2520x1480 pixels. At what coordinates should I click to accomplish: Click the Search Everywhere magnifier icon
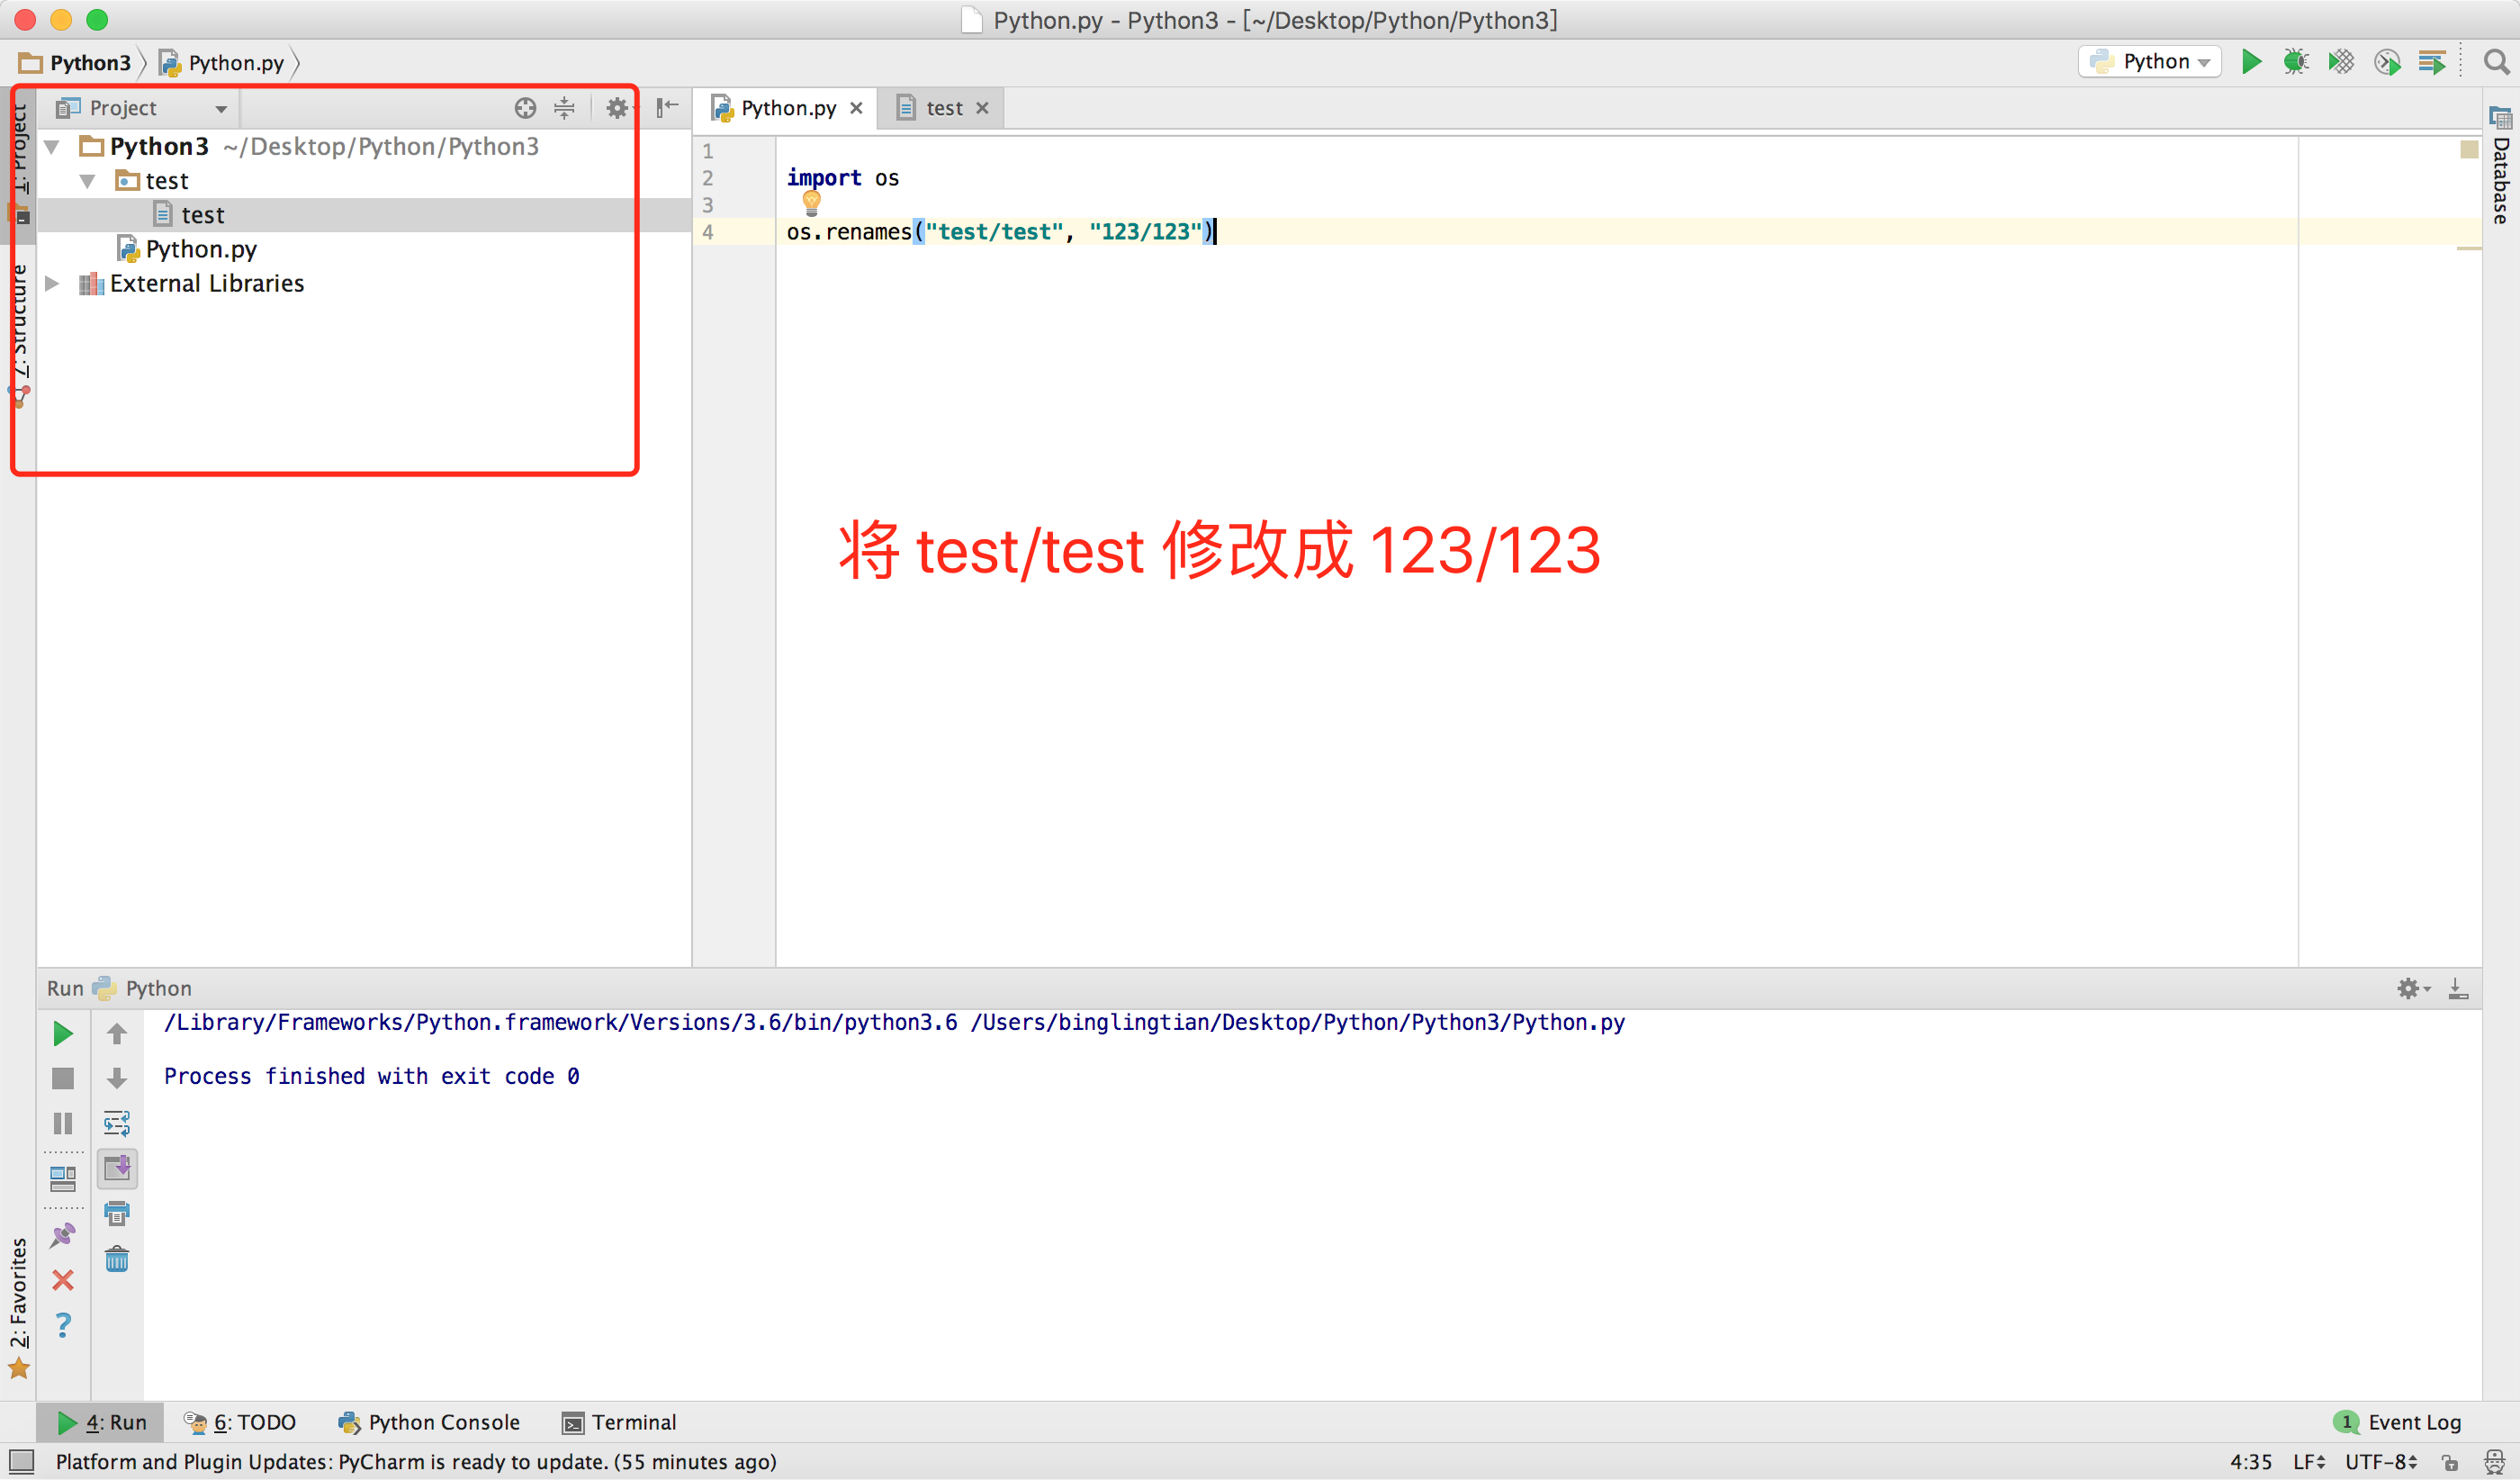(x=2496, y=62)
